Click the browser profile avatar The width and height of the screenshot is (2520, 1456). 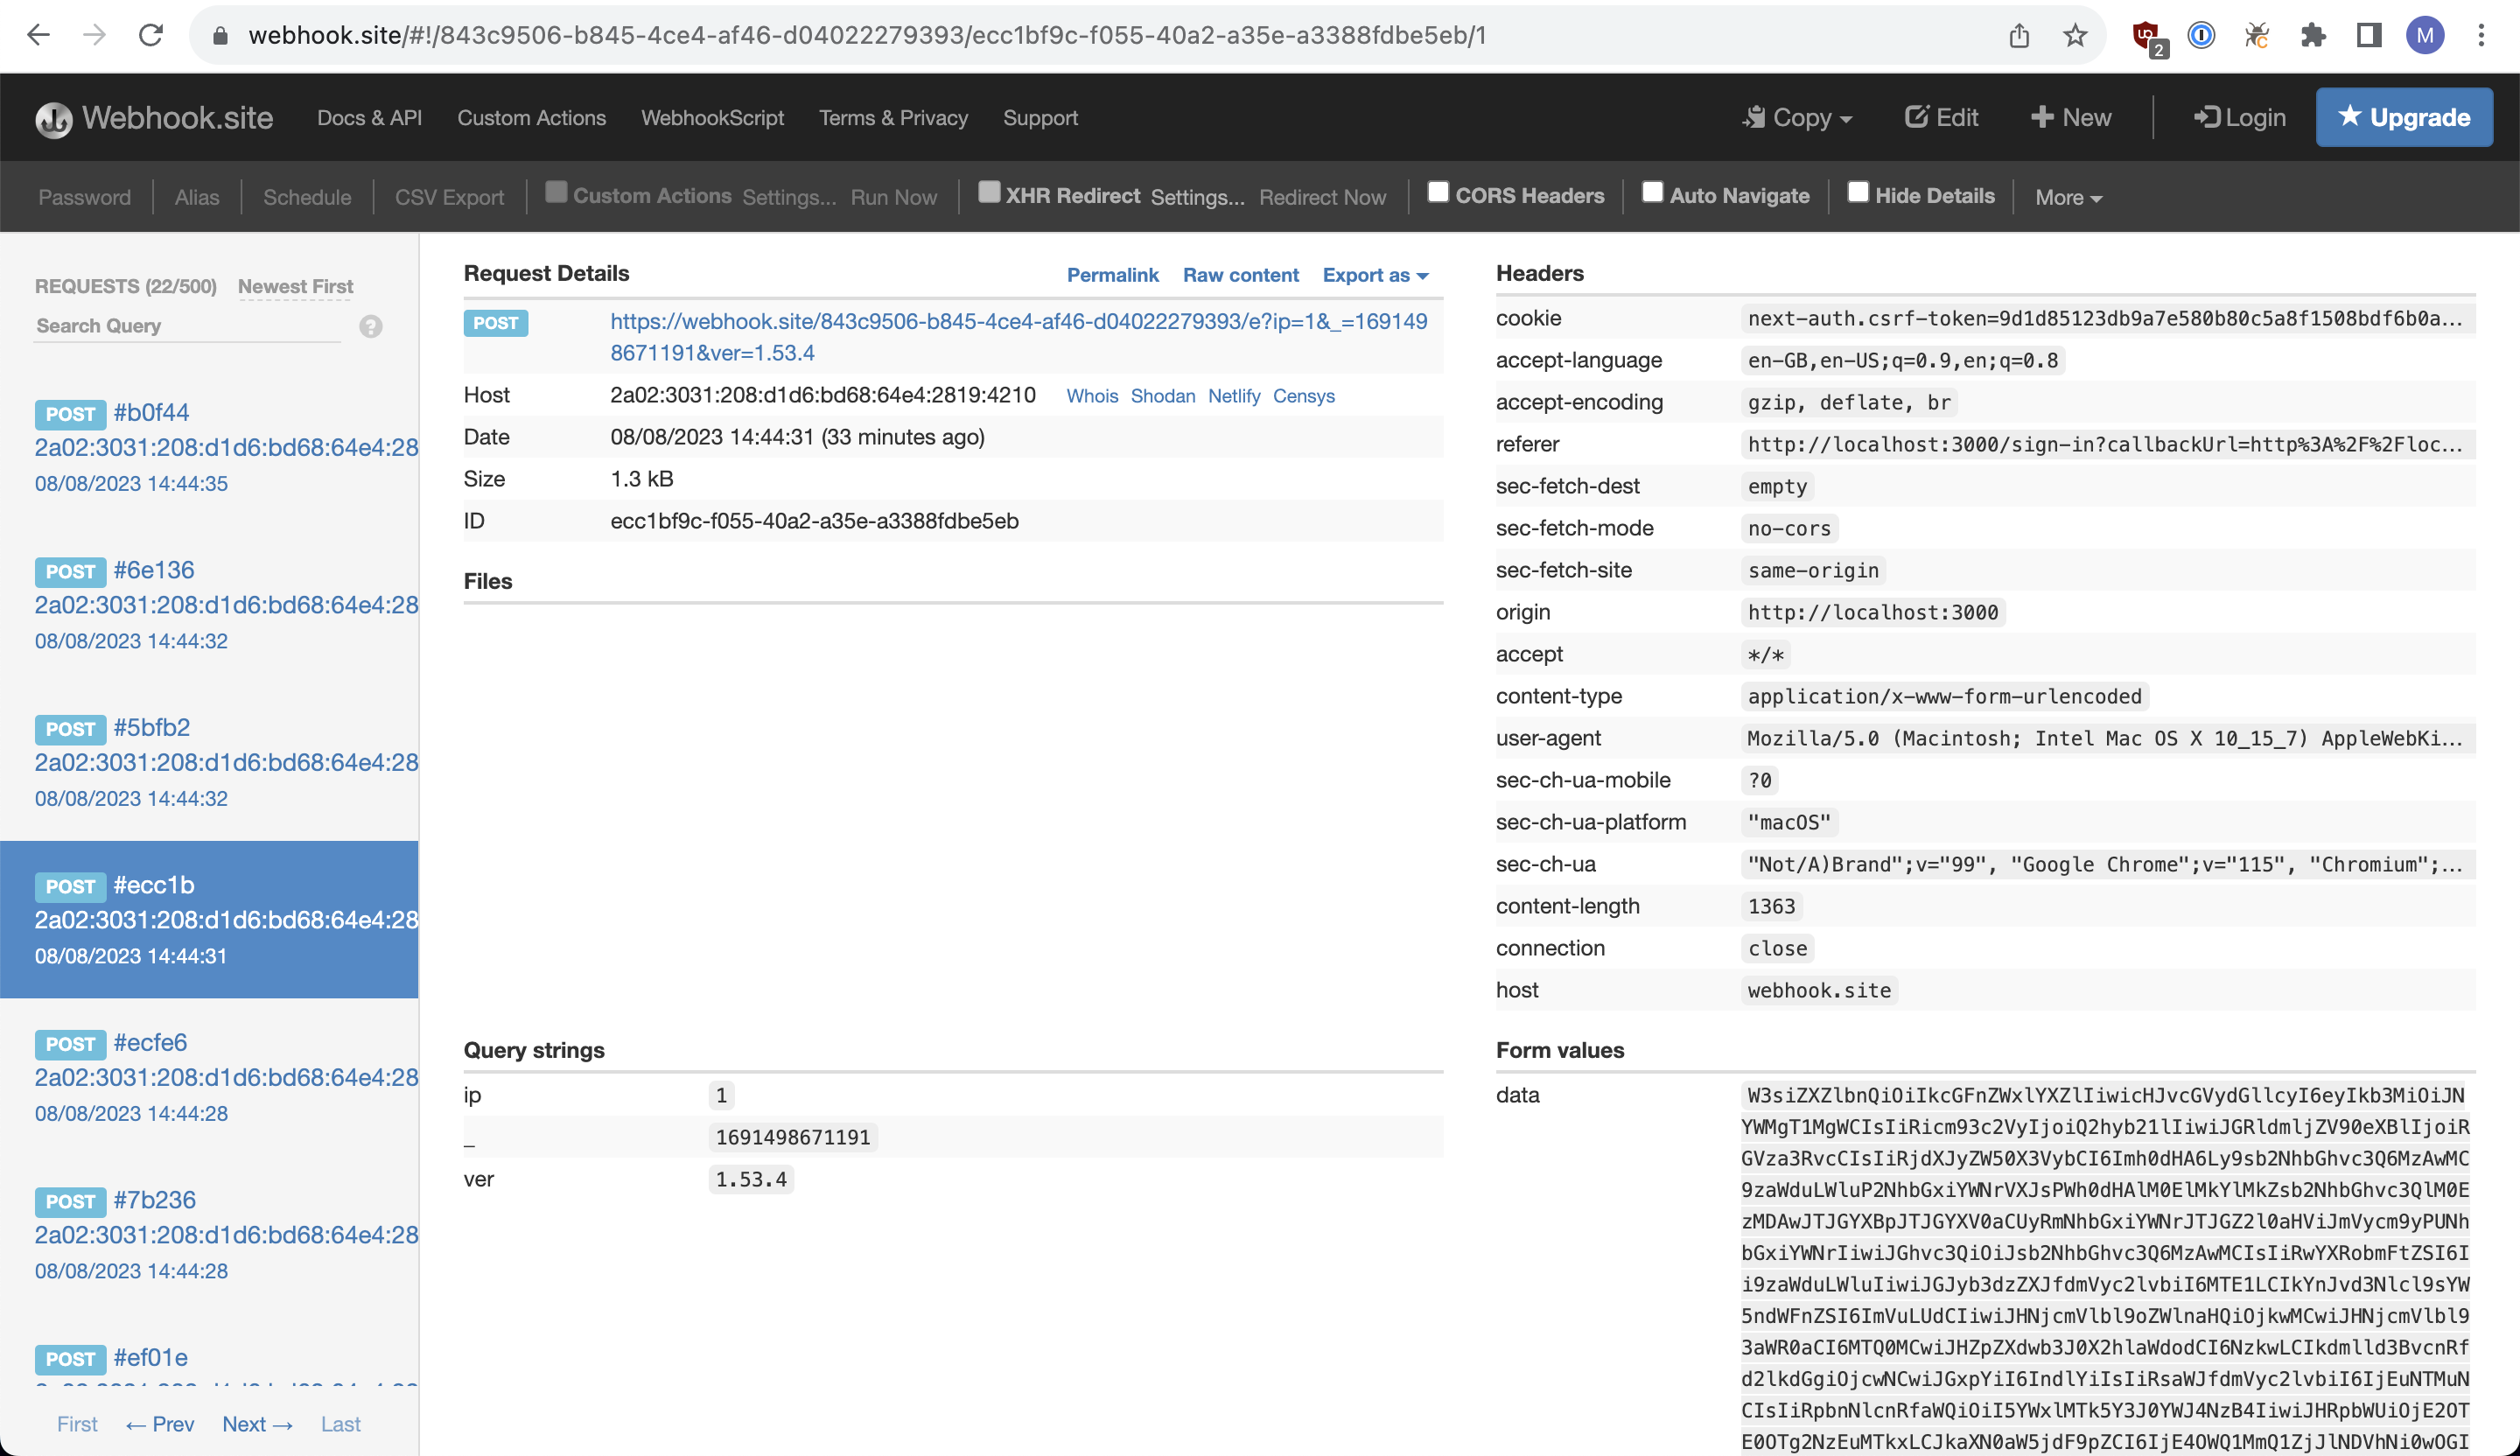tap(2425, 35)
